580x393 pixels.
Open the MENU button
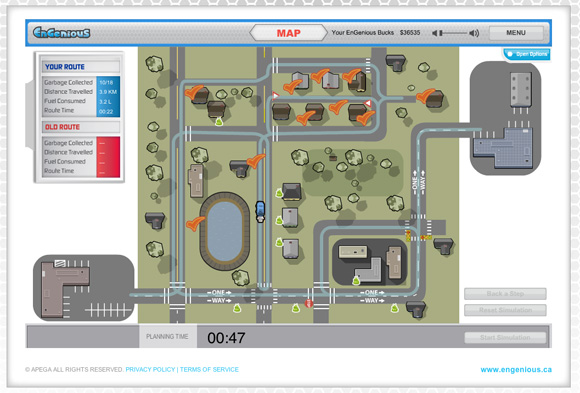(x=516, y=33)
